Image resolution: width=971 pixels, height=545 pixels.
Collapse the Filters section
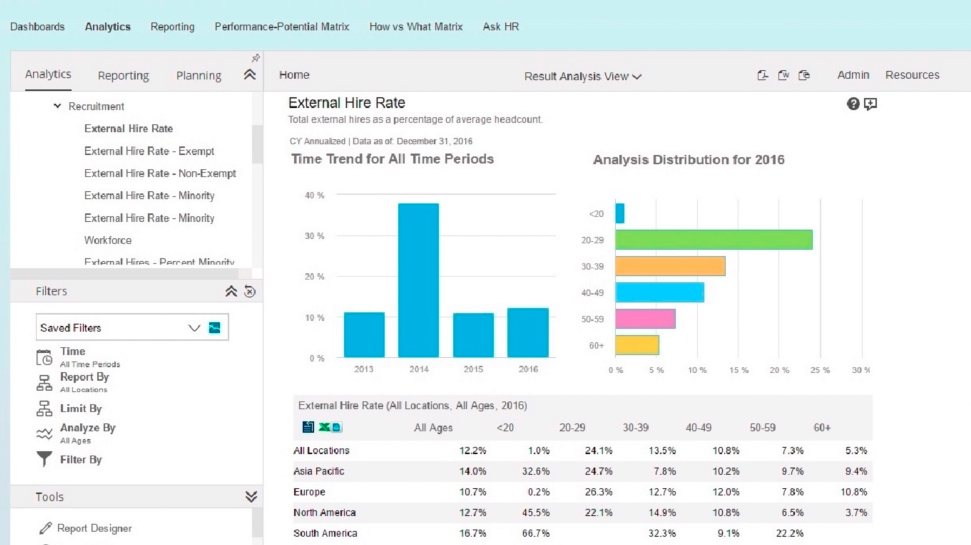(231, 291)
